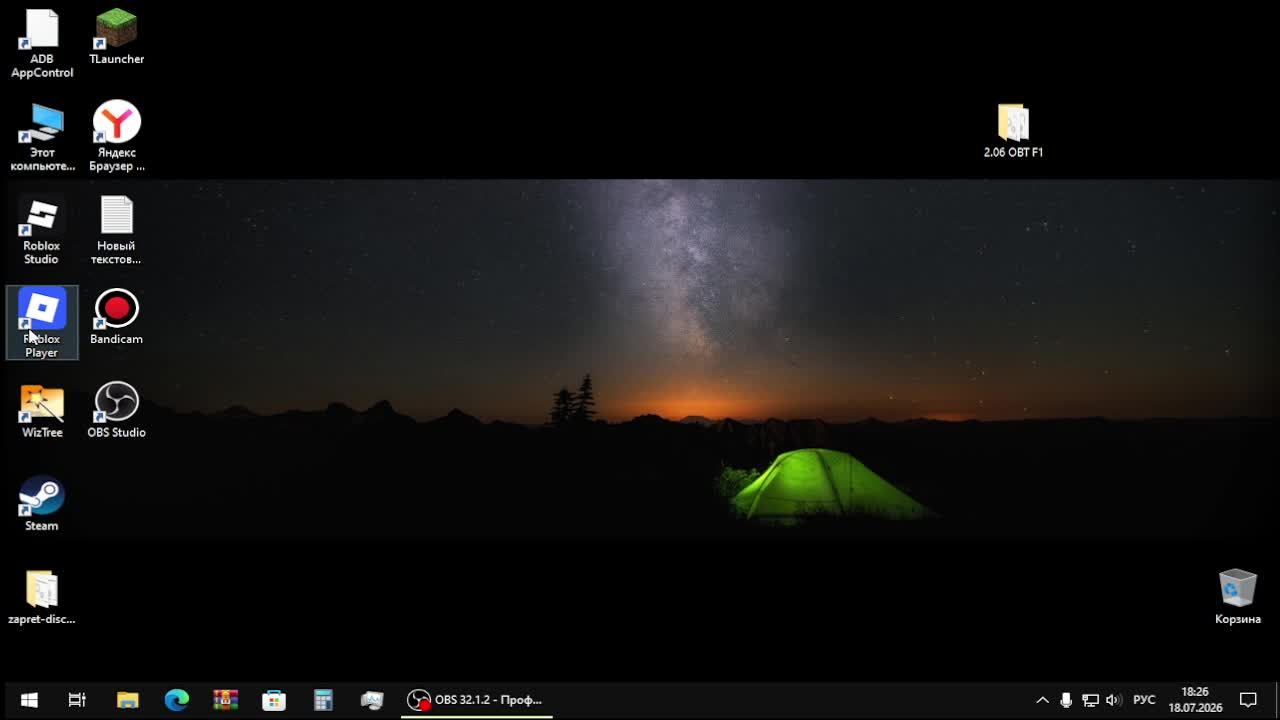
Task: Open WinRAR from the taskbar
Action: click(226, 700)
